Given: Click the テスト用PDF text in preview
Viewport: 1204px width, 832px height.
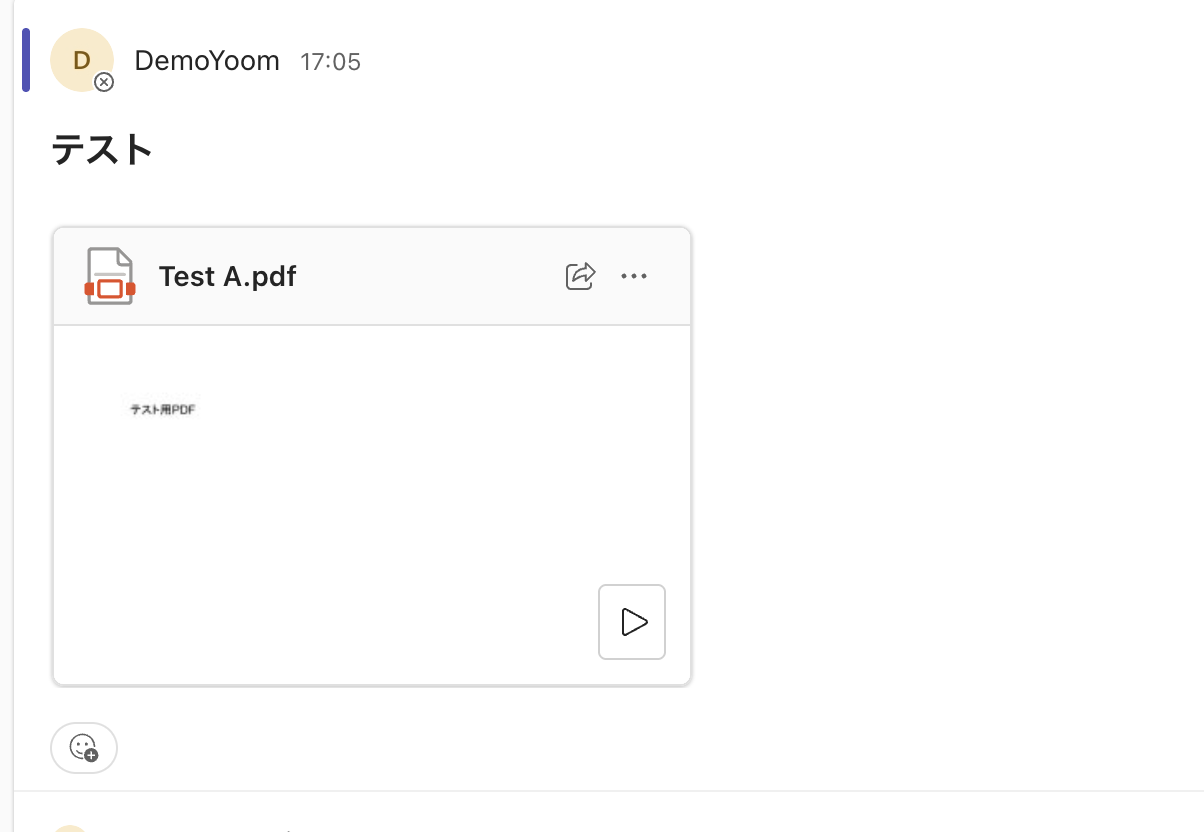Looking at the screenshot, I should 162,409.
